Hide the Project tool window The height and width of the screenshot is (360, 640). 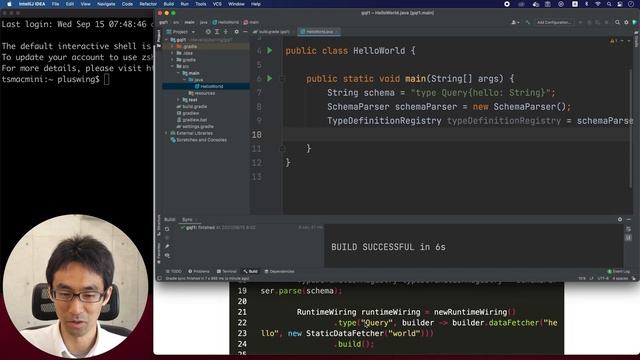coord(245,31)
